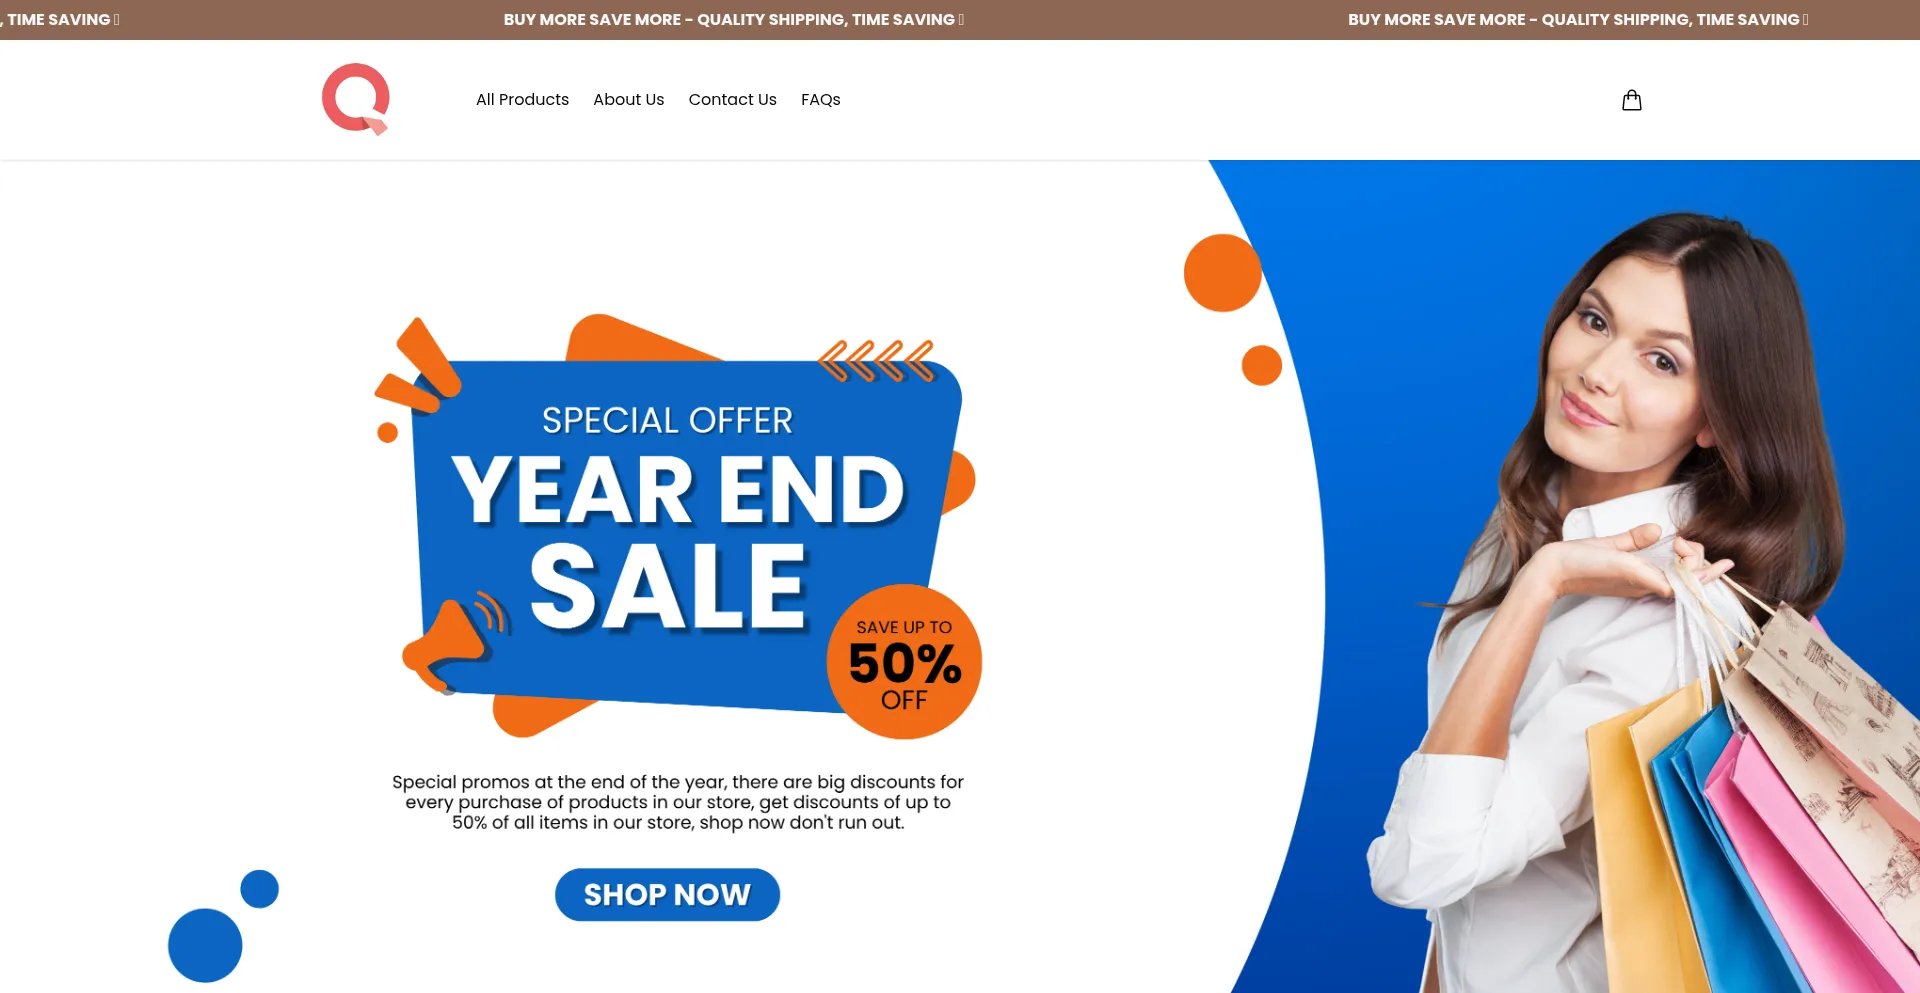Click the Special promos description paragraph
Screen dimensions: 1920x993
[x=678, y=802]
